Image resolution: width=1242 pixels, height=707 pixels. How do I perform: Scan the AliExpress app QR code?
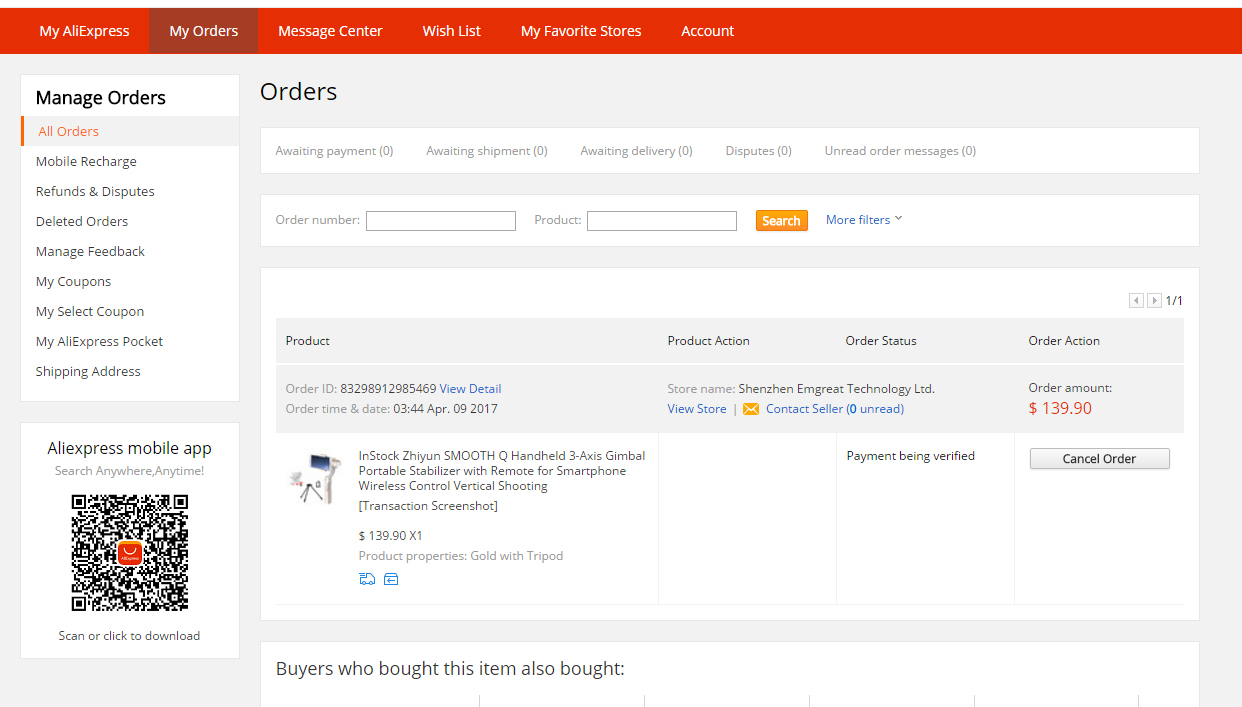(129, 553)
